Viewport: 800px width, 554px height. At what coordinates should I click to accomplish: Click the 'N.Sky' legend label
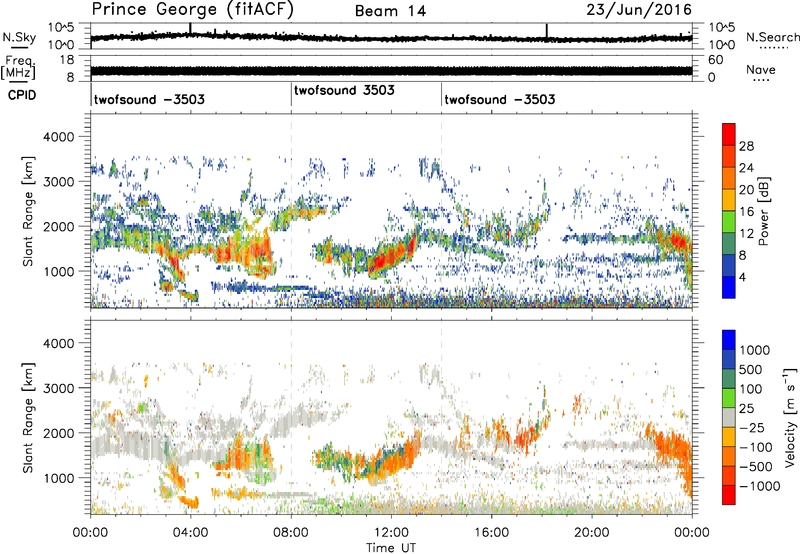pos(19,37)
